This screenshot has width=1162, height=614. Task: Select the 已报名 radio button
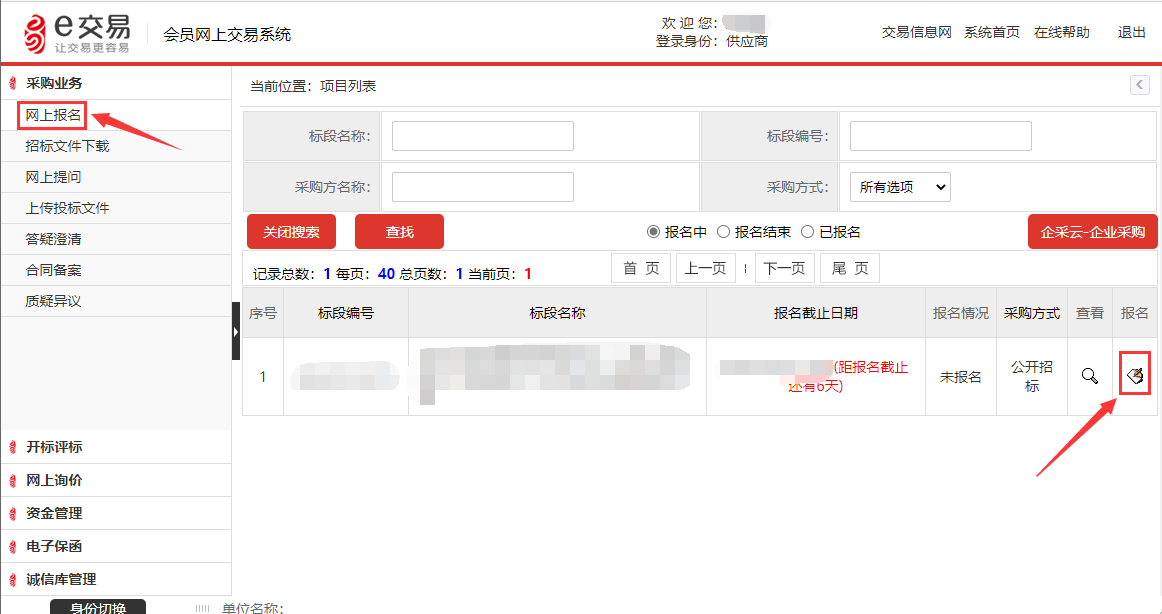pyautogui.click(x=808, y=232)
